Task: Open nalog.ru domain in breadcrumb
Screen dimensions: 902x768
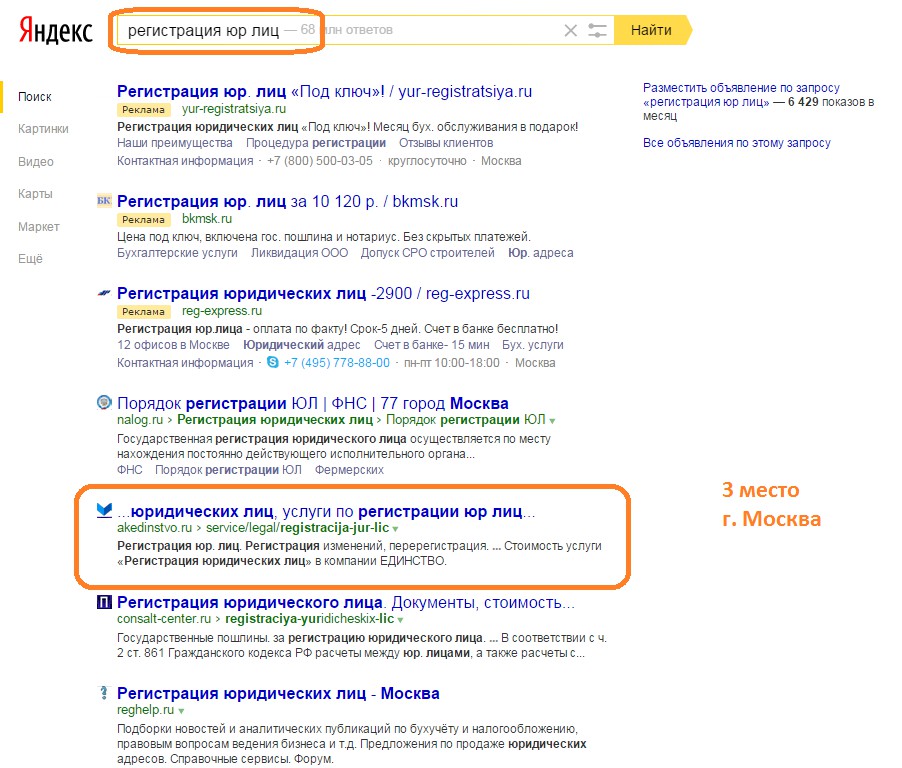Action: pos(140,420)
